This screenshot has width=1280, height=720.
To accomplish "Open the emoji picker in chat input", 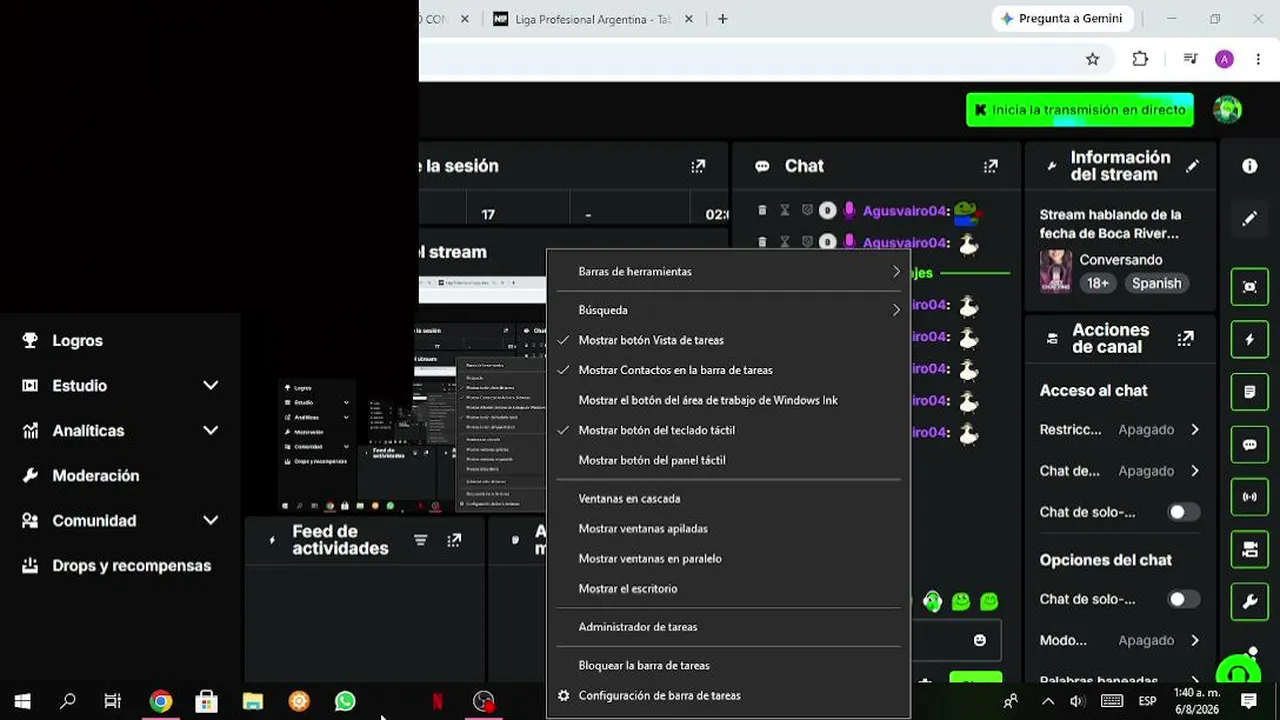I will [980, 640].
